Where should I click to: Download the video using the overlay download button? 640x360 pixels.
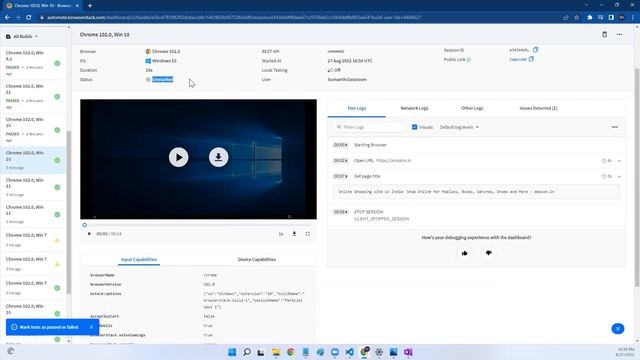point(218,157)
